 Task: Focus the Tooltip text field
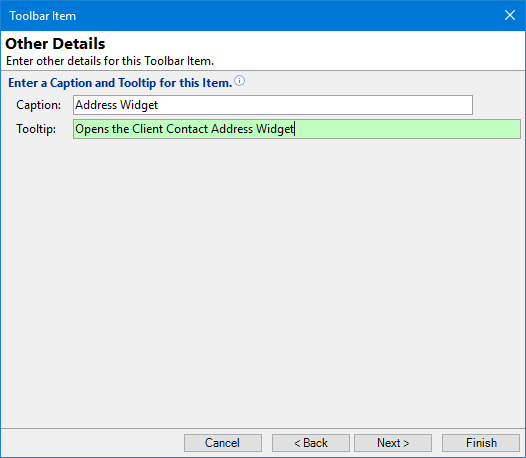point(297,129)
